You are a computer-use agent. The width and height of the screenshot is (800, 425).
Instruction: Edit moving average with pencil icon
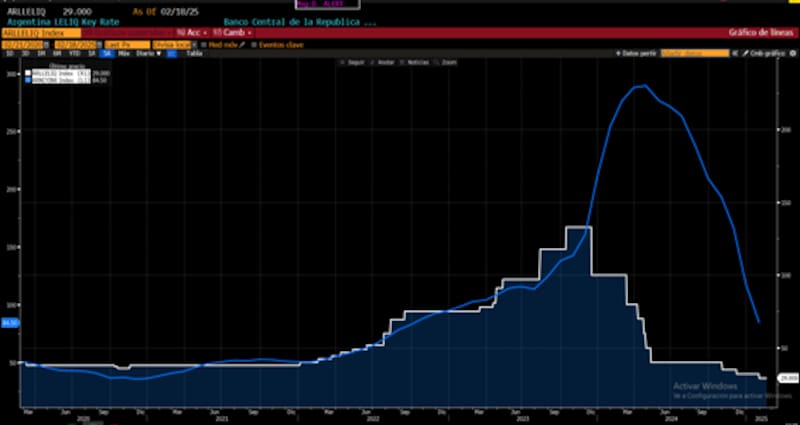tap(242, 44)
